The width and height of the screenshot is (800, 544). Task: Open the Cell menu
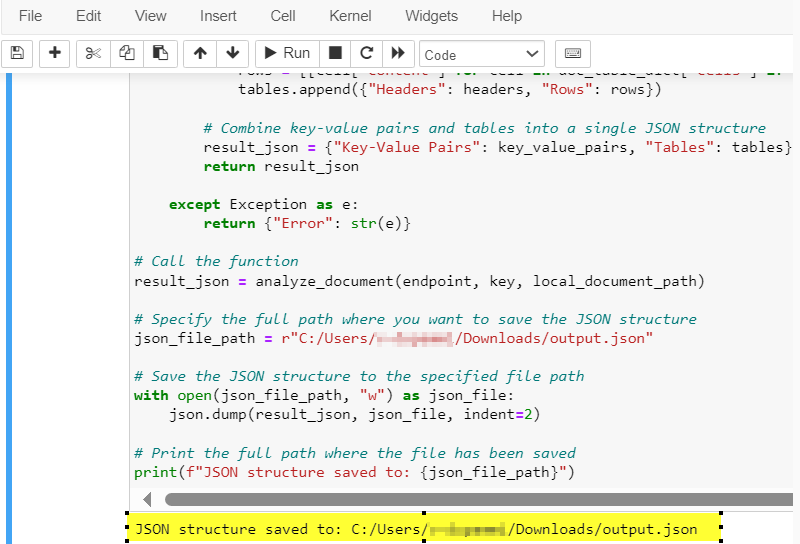(x=283, y=16)
